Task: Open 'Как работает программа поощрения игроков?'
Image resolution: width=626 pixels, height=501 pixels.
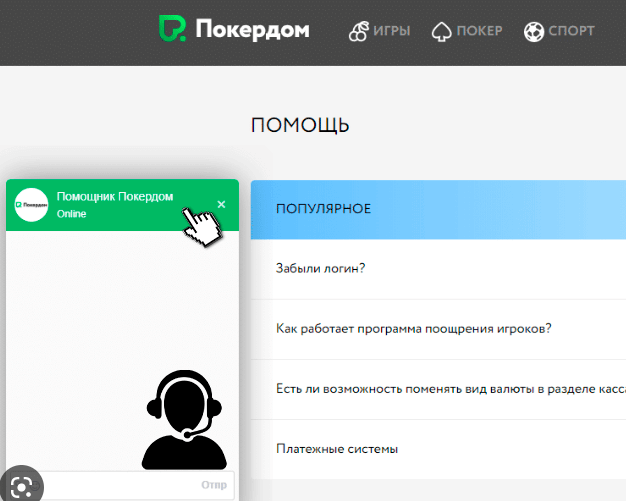Action: coord(438,329)
